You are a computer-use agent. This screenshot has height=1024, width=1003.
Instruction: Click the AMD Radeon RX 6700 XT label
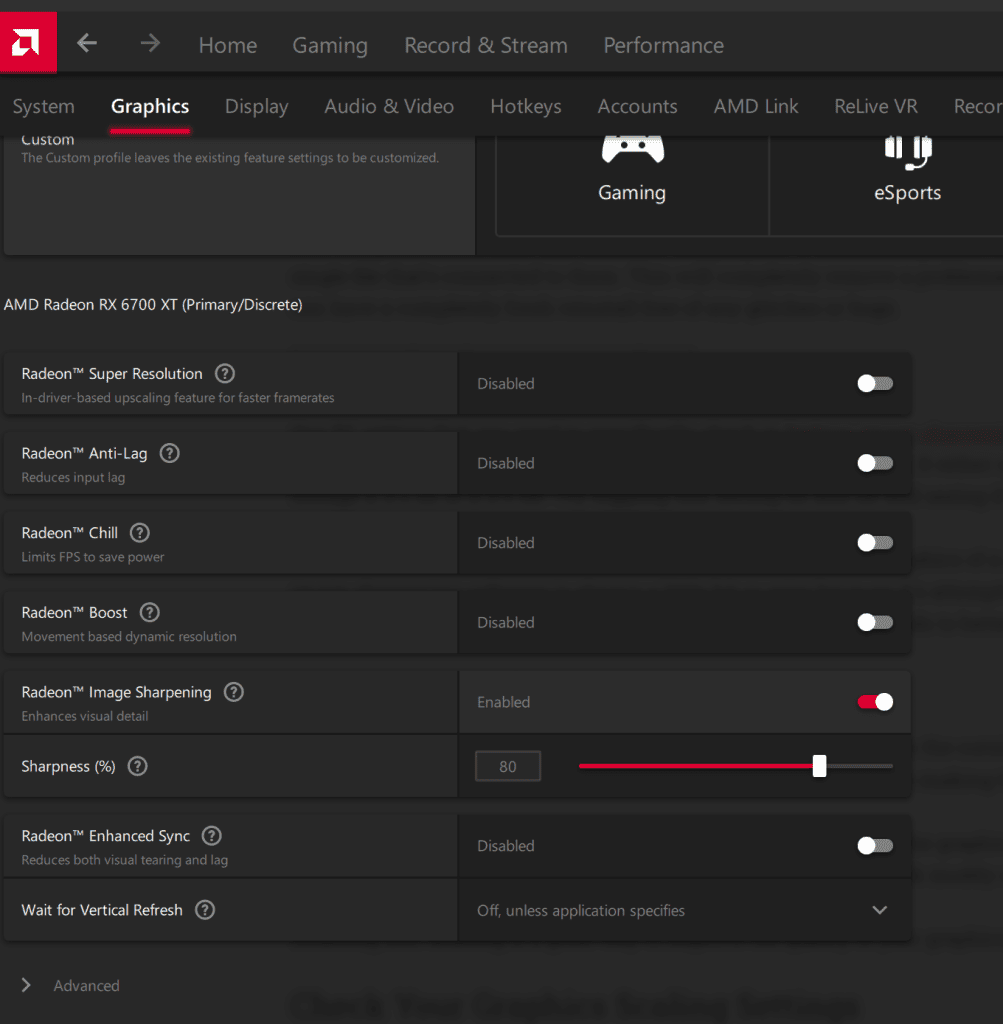point(153,305)
